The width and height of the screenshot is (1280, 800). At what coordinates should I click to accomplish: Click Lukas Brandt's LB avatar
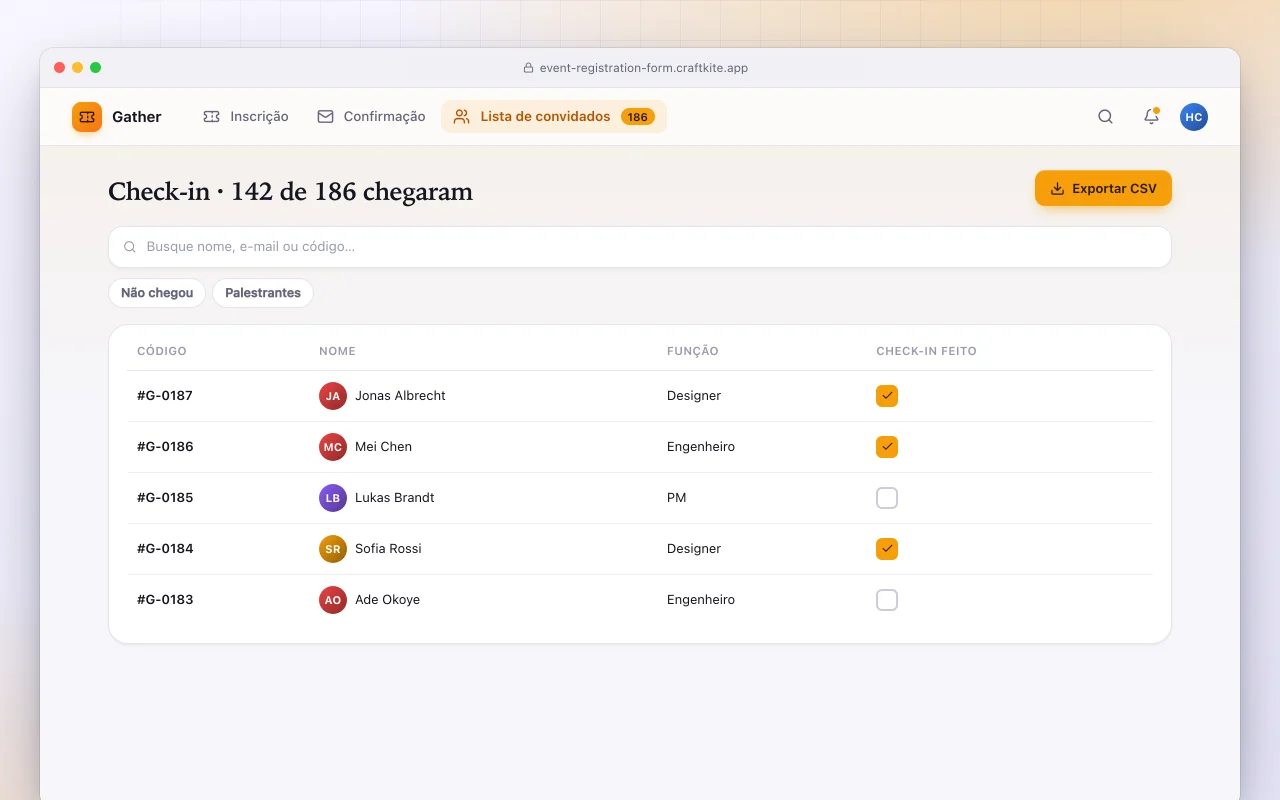pos(333,498)
